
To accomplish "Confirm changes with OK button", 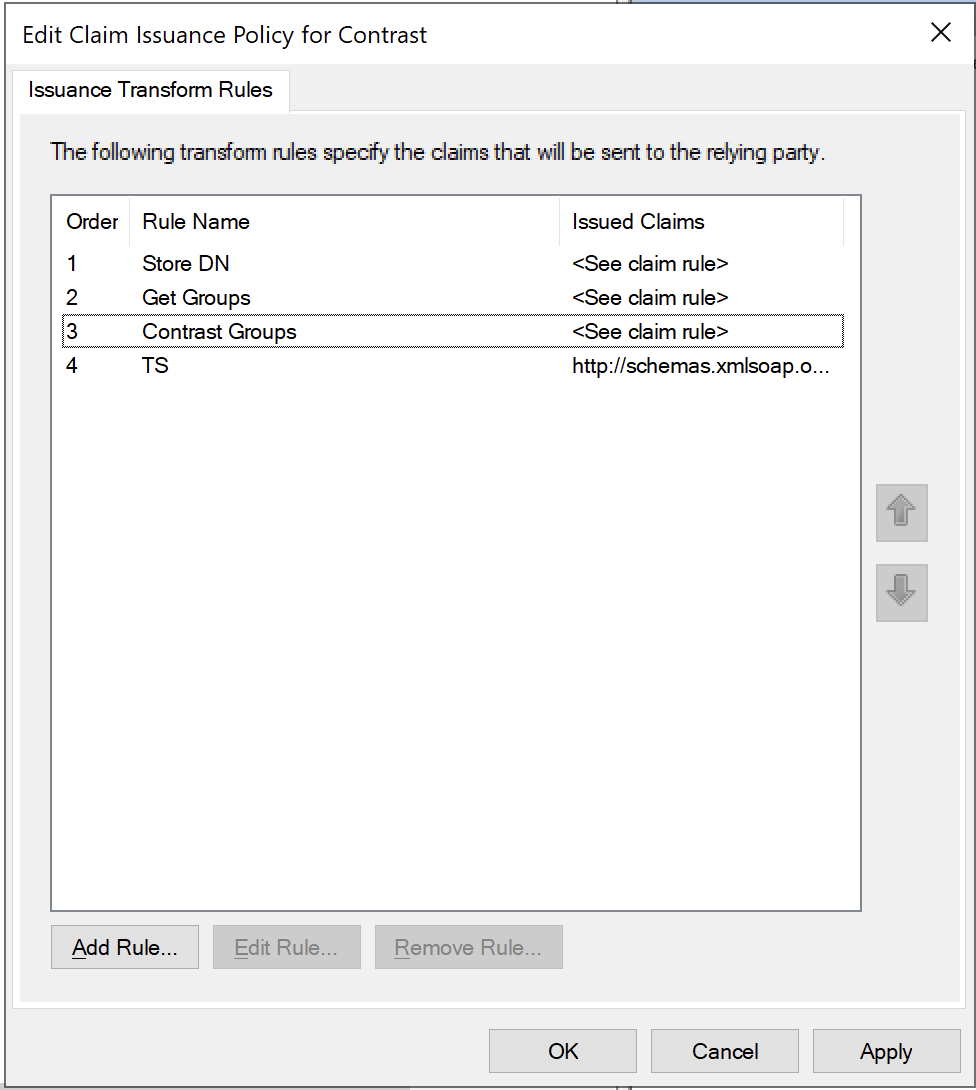I will pos(562,1051).
